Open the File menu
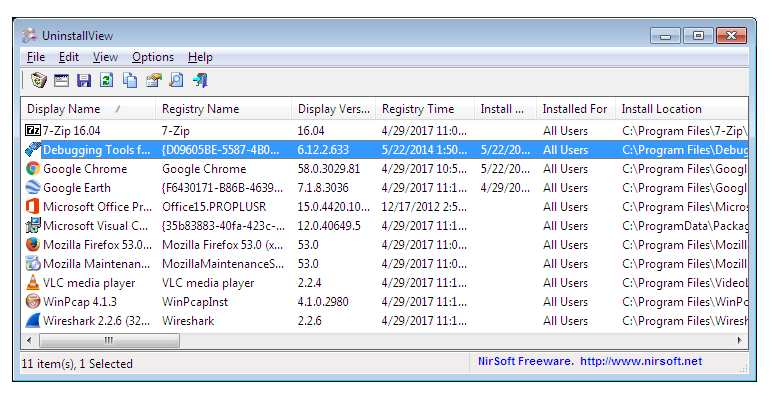Screen dimensions: 770x400 [36, 57]
